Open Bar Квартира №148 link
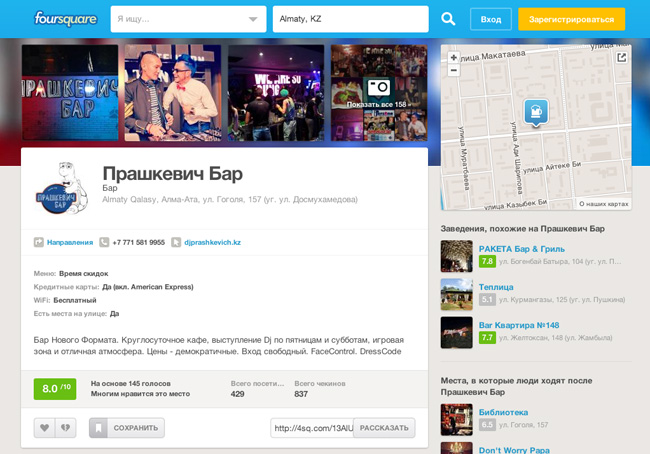650x454 pixels. point(519,325)
